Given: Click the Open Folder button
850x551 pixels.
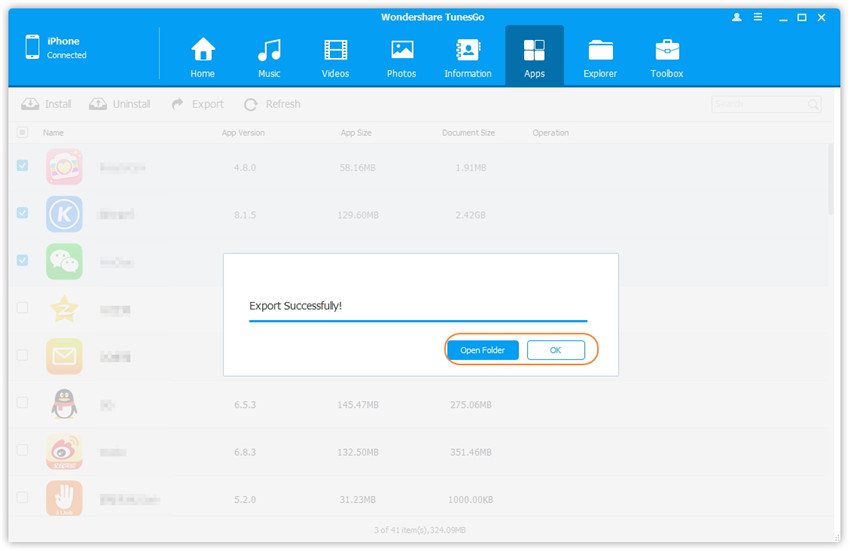Looking at the screenshot, I should [482, 350].
